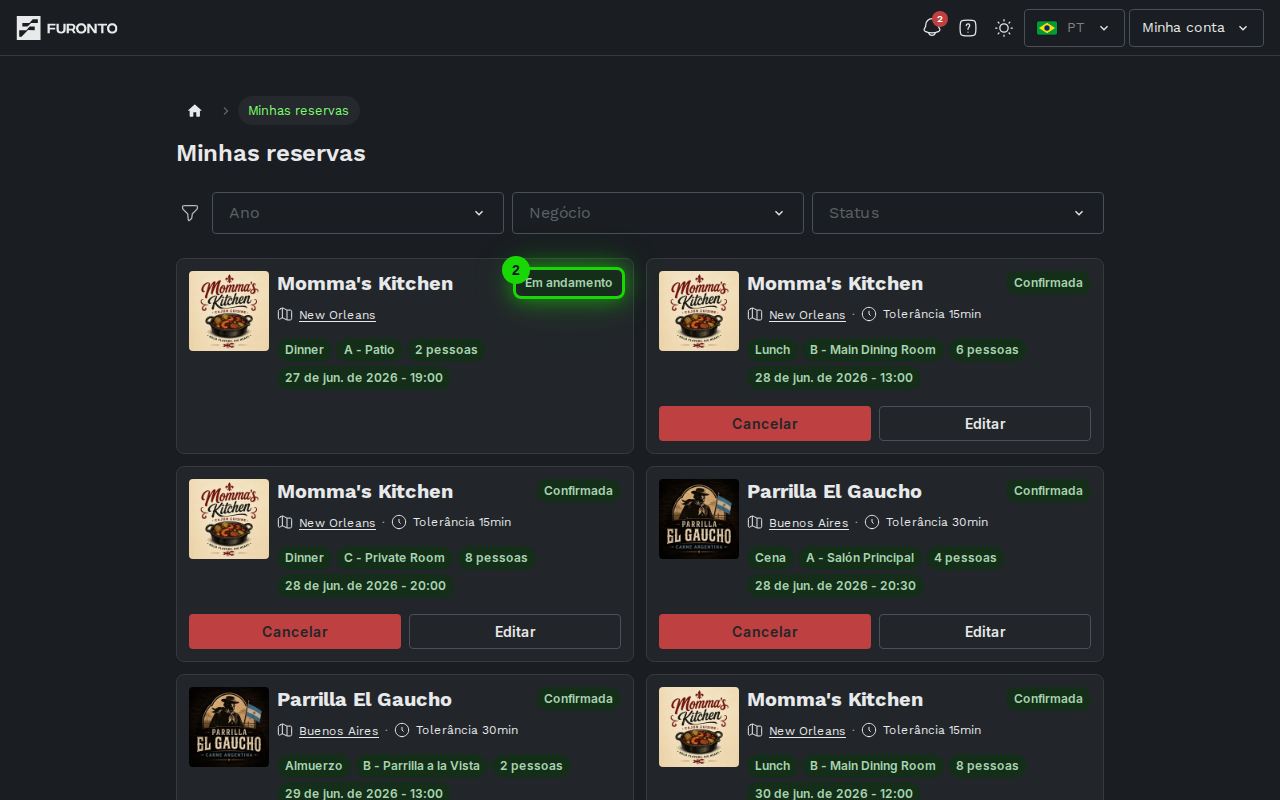The height and width of the screenshot is (800, 1280).
Task: Click the "Almuerzo" tag
Action: (x=314, y=766)
